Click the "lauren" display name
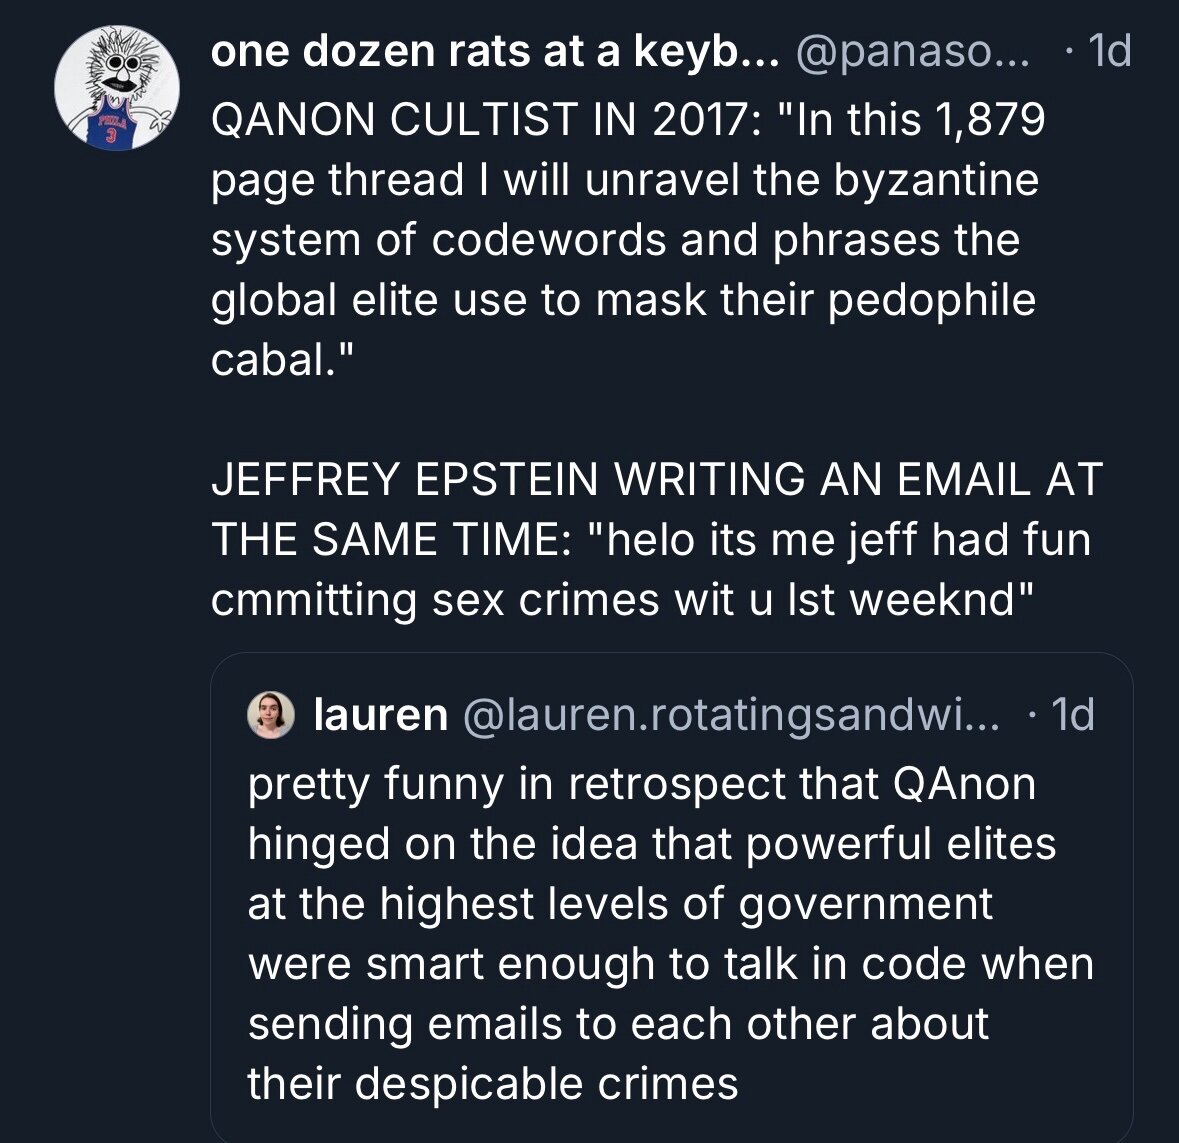 pos(380,715)
